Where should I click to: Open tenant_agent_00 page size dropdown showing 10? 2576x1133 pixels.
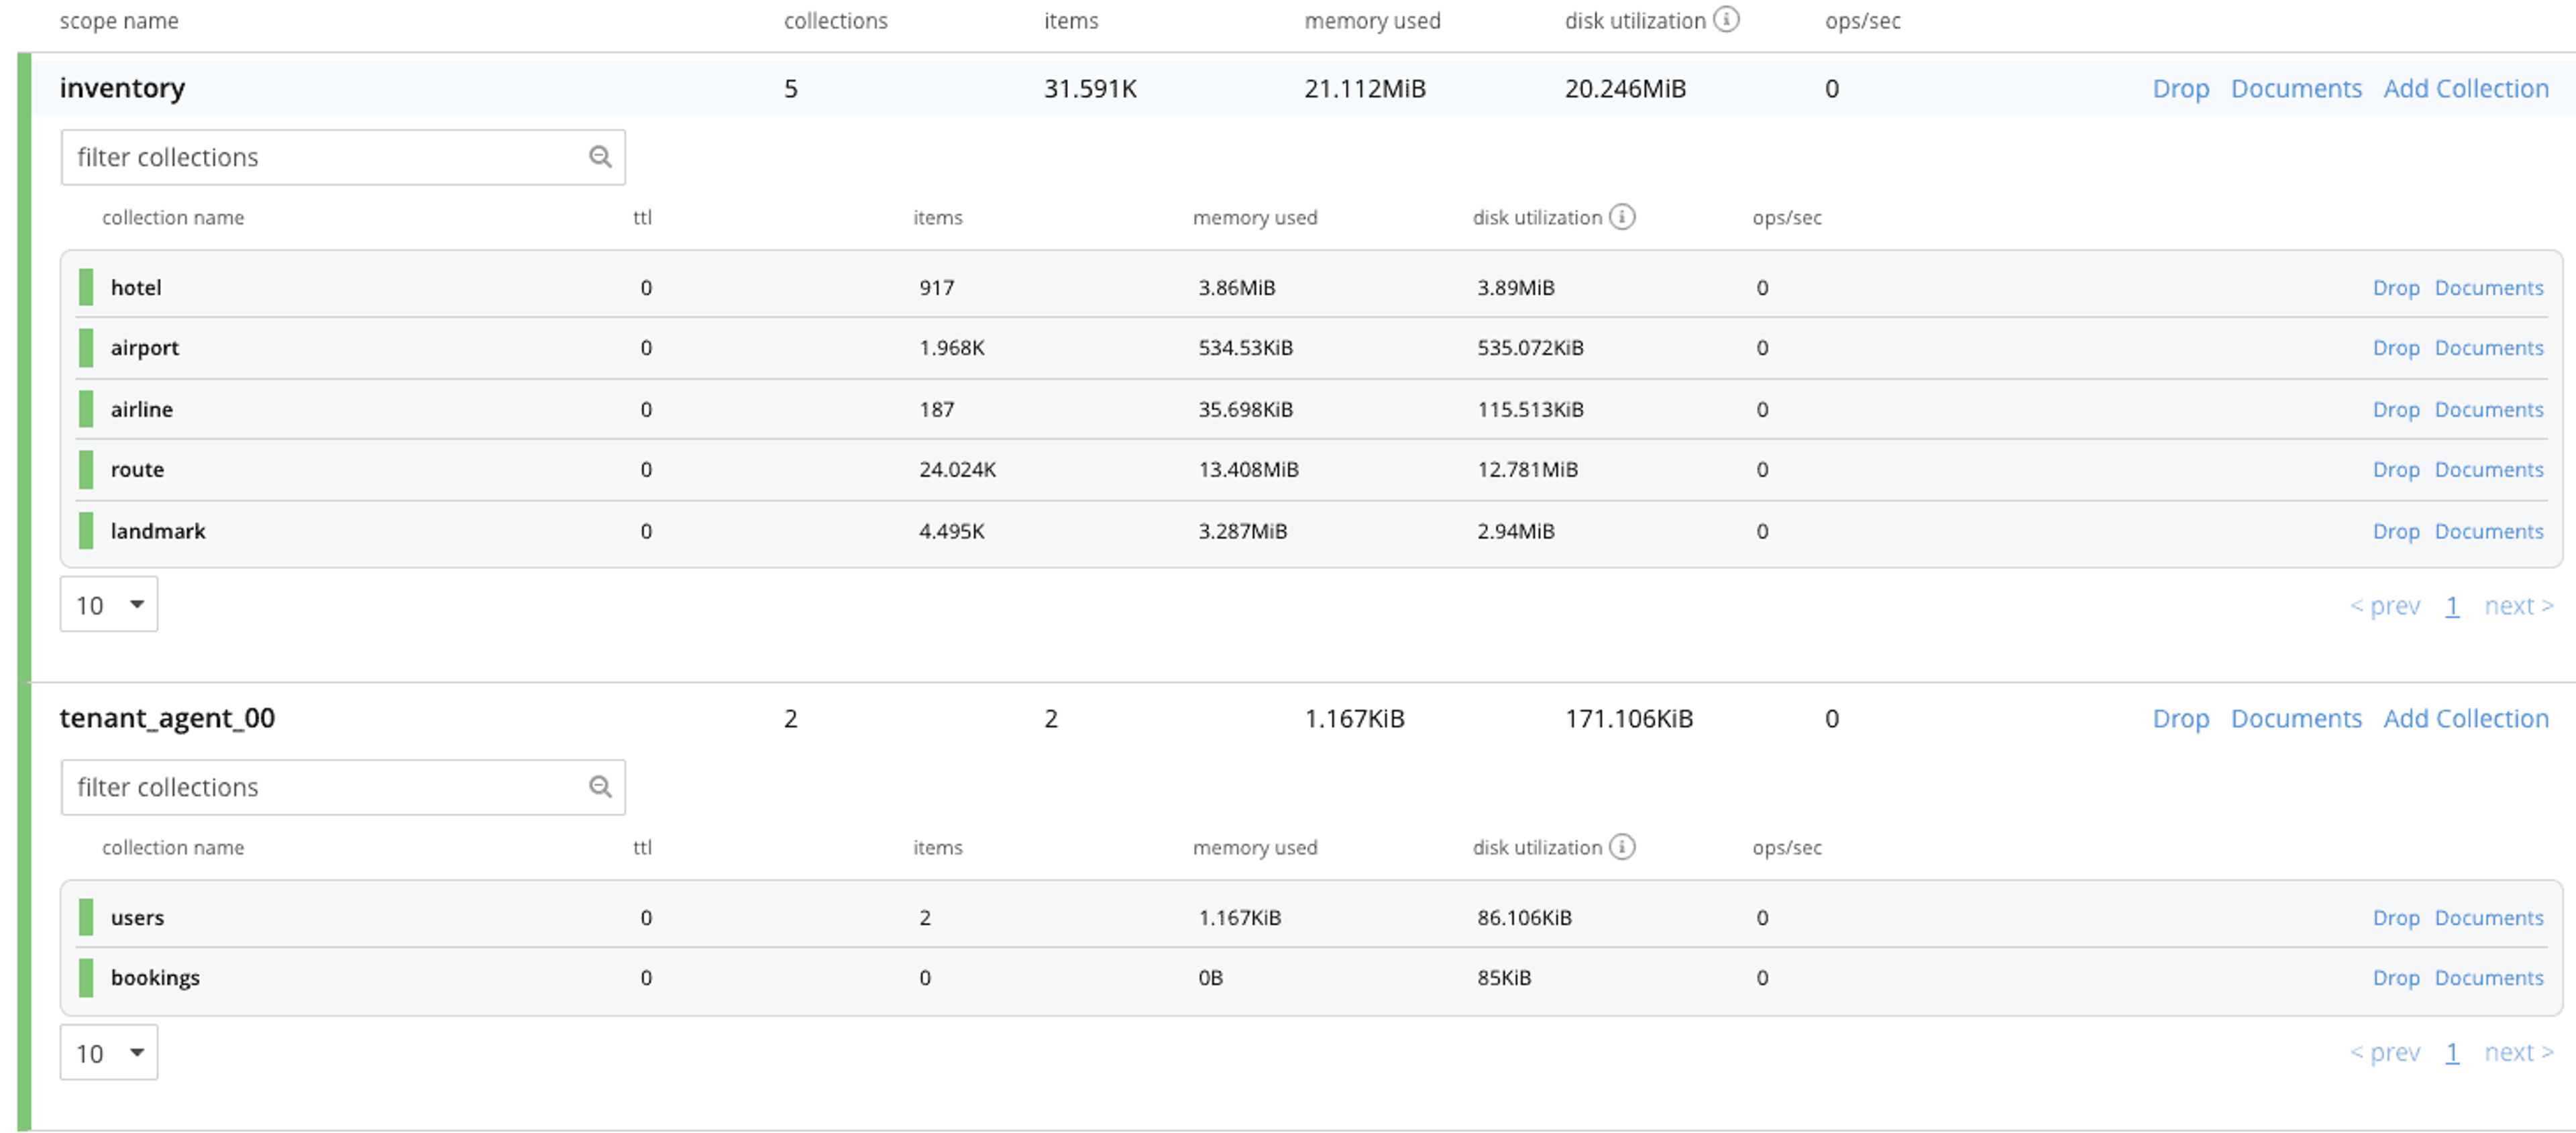(x=109, y=1052)
